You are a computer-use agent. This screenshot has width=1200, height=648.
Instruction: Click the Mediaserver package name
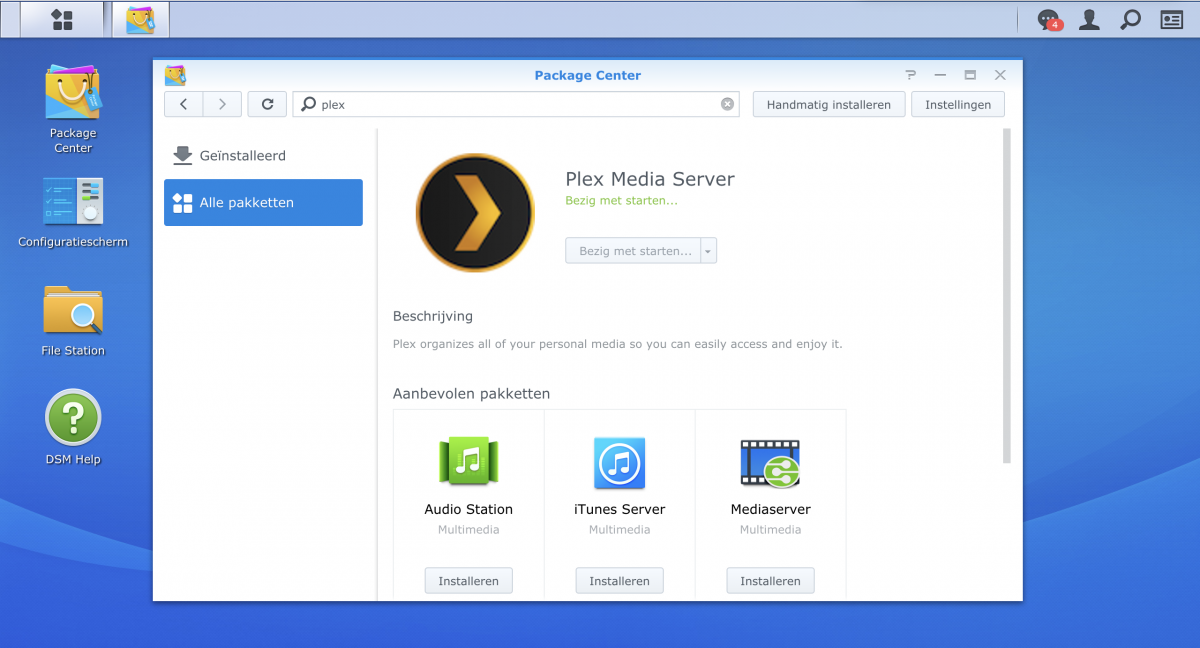(x=771, y=509)
